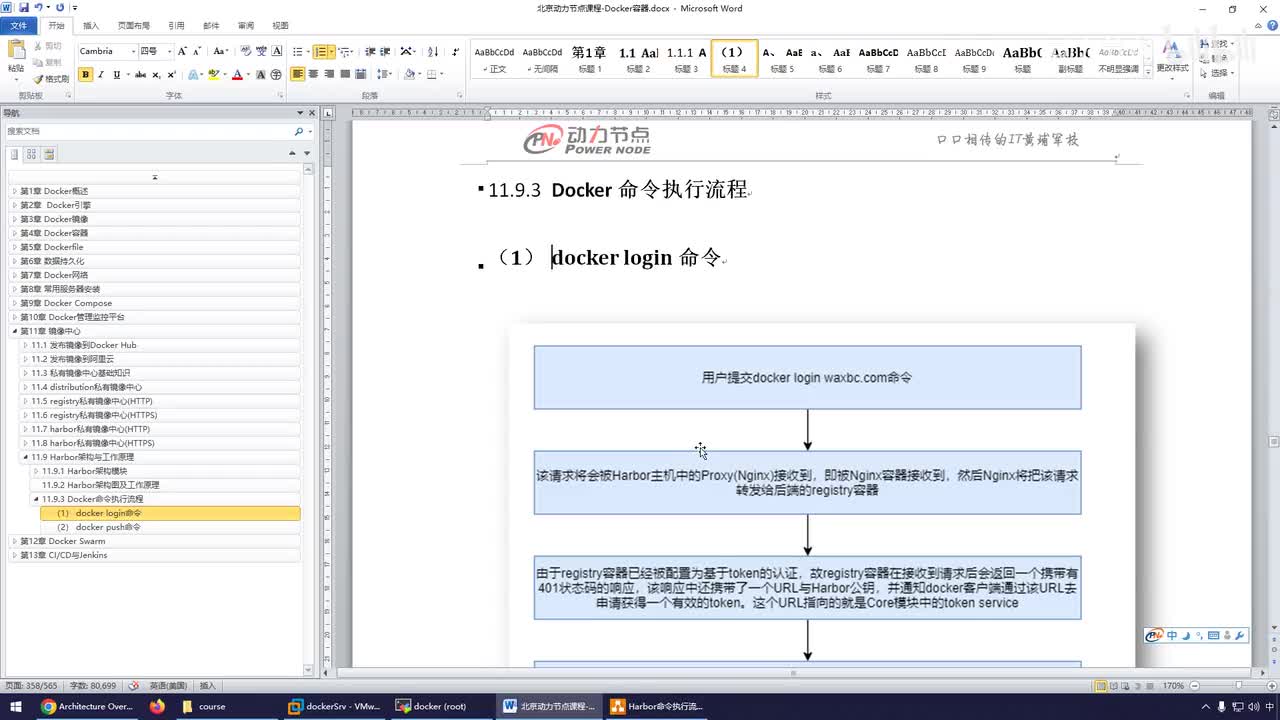
Task: Click the Clear Formatting icon
Action: [244, 51]
